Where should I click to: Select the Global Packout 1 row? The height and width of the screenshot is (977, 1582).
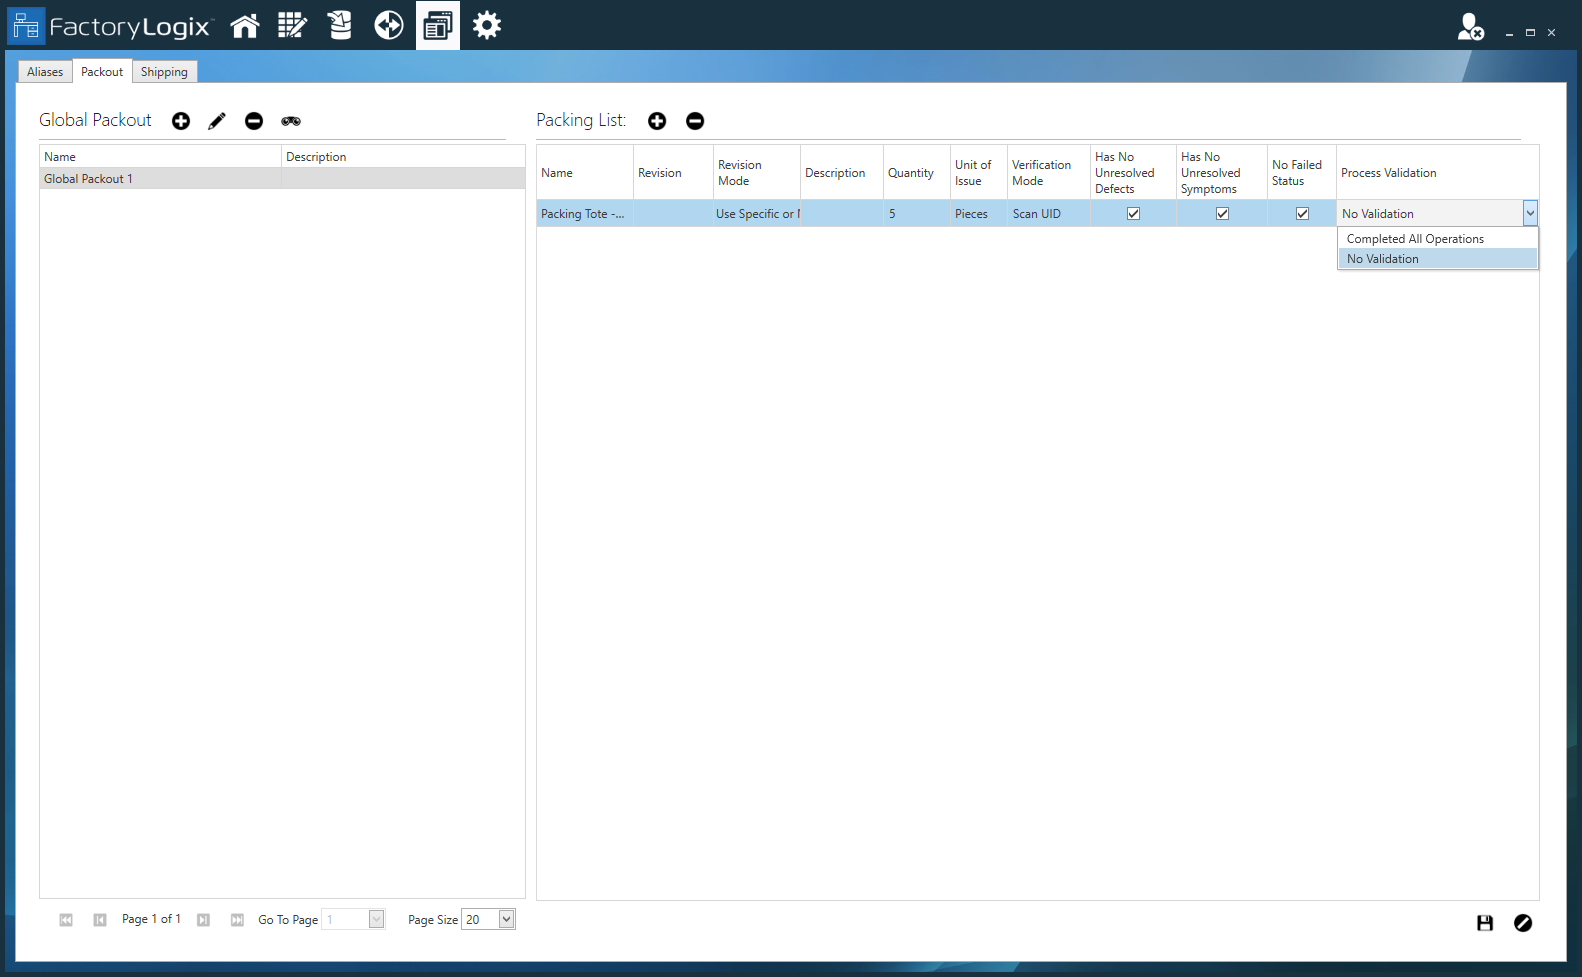[x=160, y=179]
